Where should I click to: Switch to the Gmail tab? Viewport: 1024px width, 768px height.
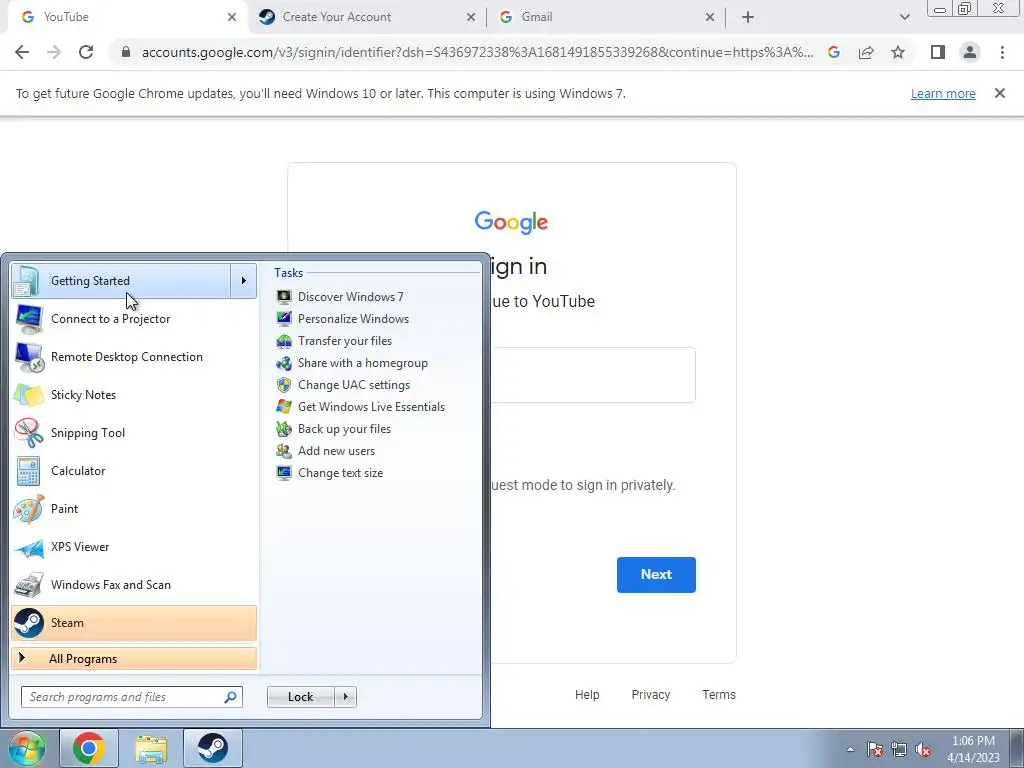tap(606, 17)
